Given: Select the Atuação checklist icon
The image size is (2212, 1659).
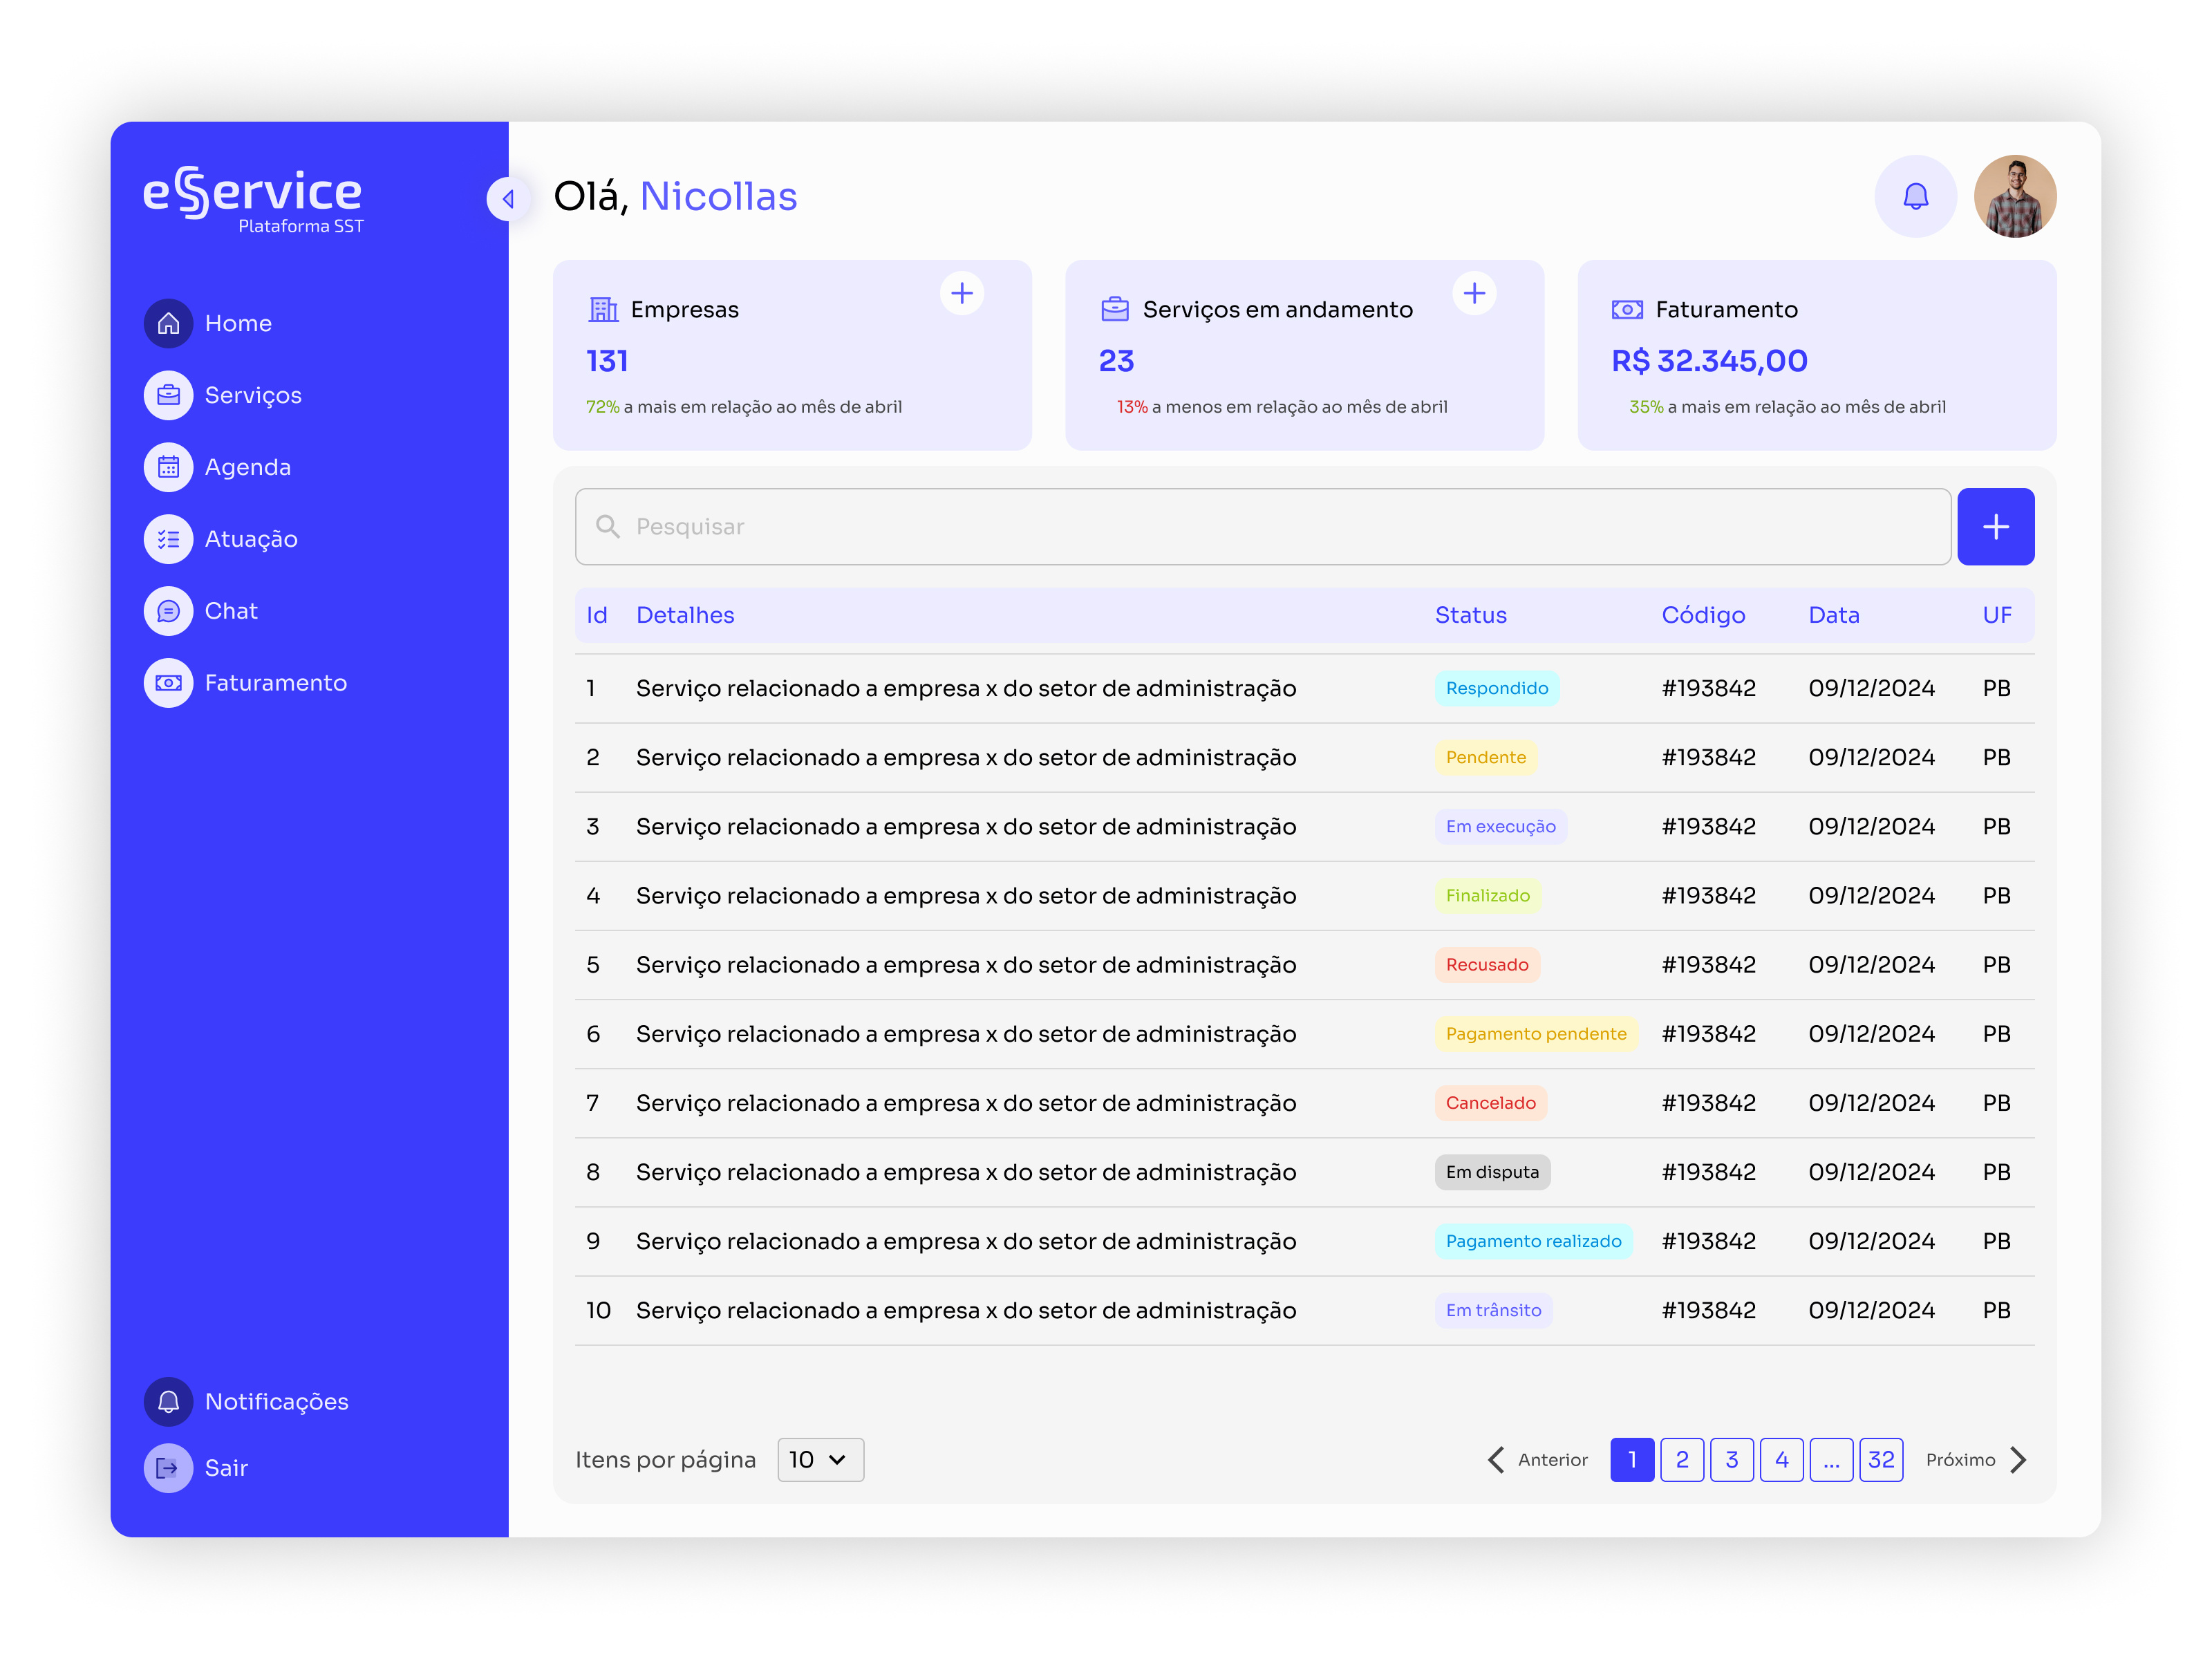Looking at the screenshot, I should click(x=168, y=539).
